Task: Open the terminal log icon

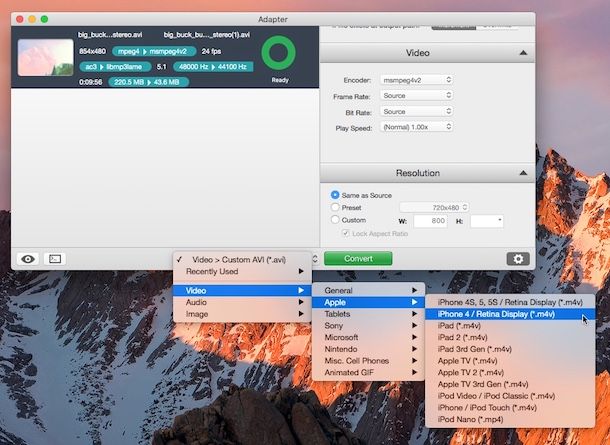Action: (55, 258)
